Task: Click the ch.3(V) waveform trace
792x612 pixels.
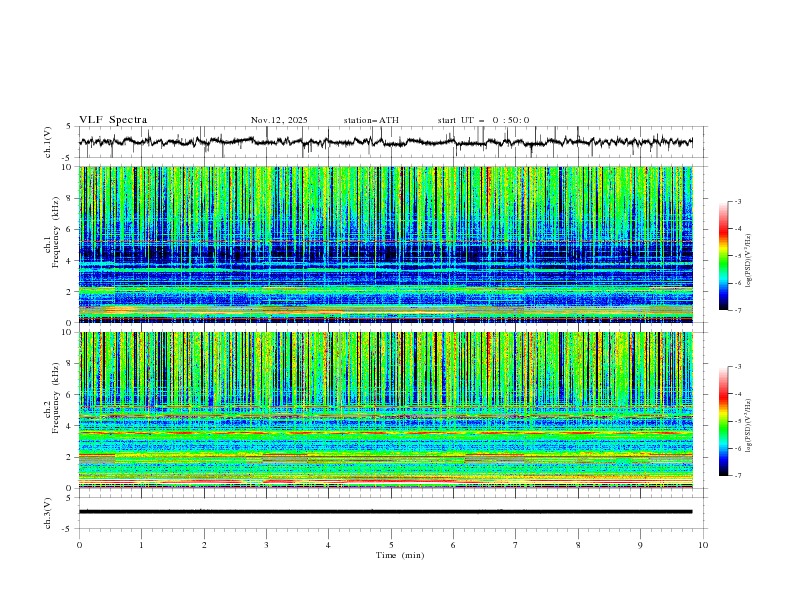Action: pos(386,512)
